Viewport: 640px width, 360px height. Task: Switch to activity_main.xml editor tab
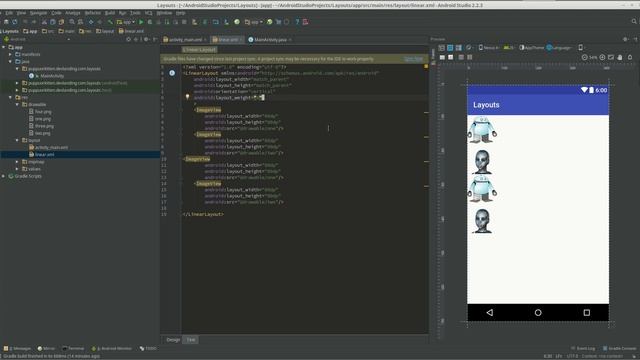185,40
